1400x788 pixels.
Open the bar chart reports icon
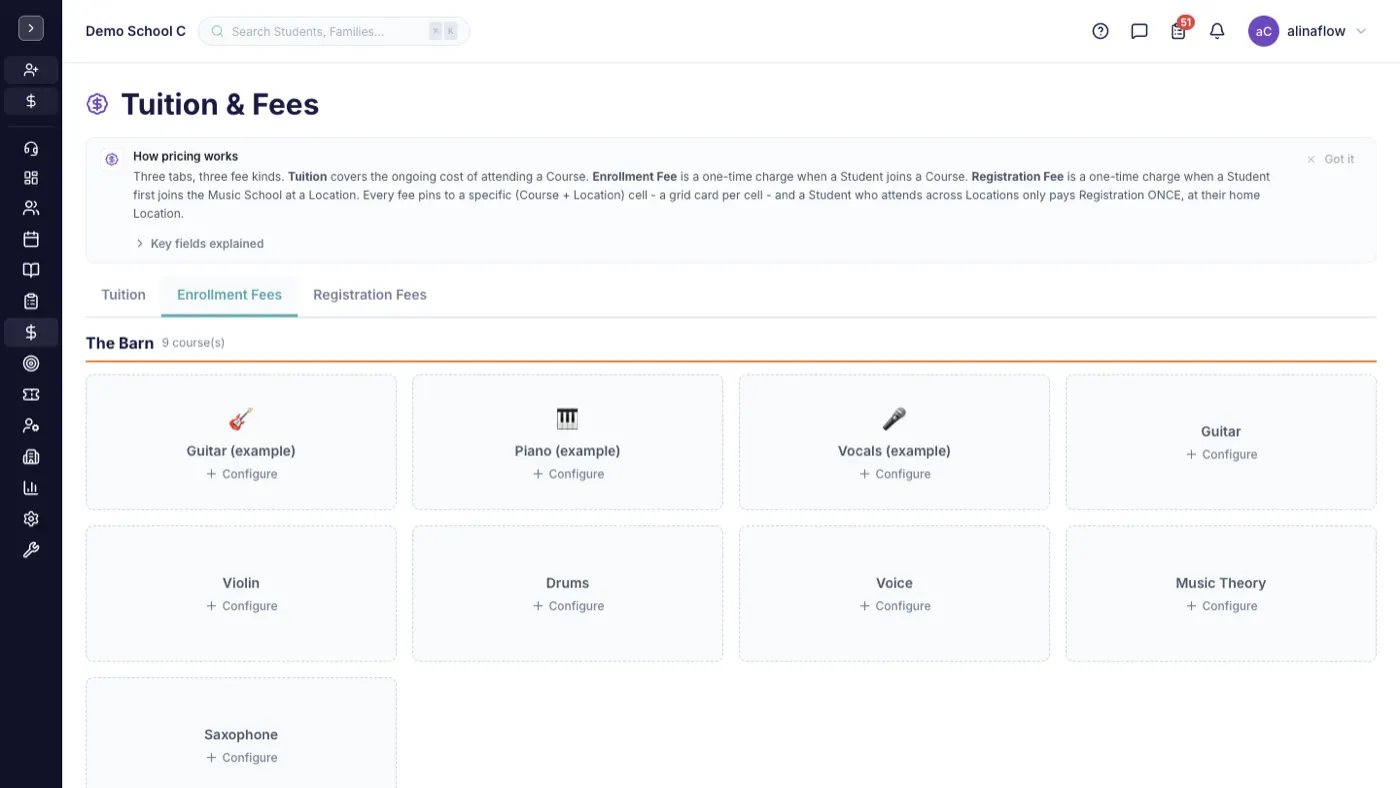(31, 488)
